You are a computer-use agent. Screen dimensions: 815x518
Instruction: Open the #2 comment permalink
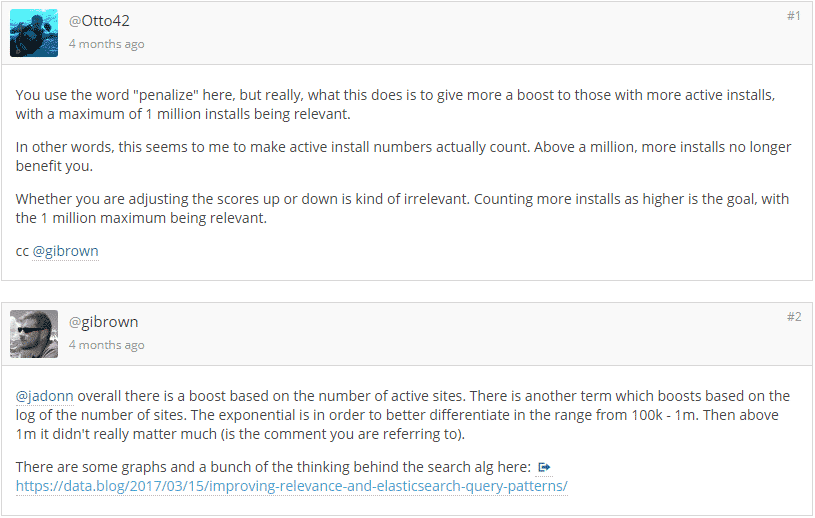794,317
